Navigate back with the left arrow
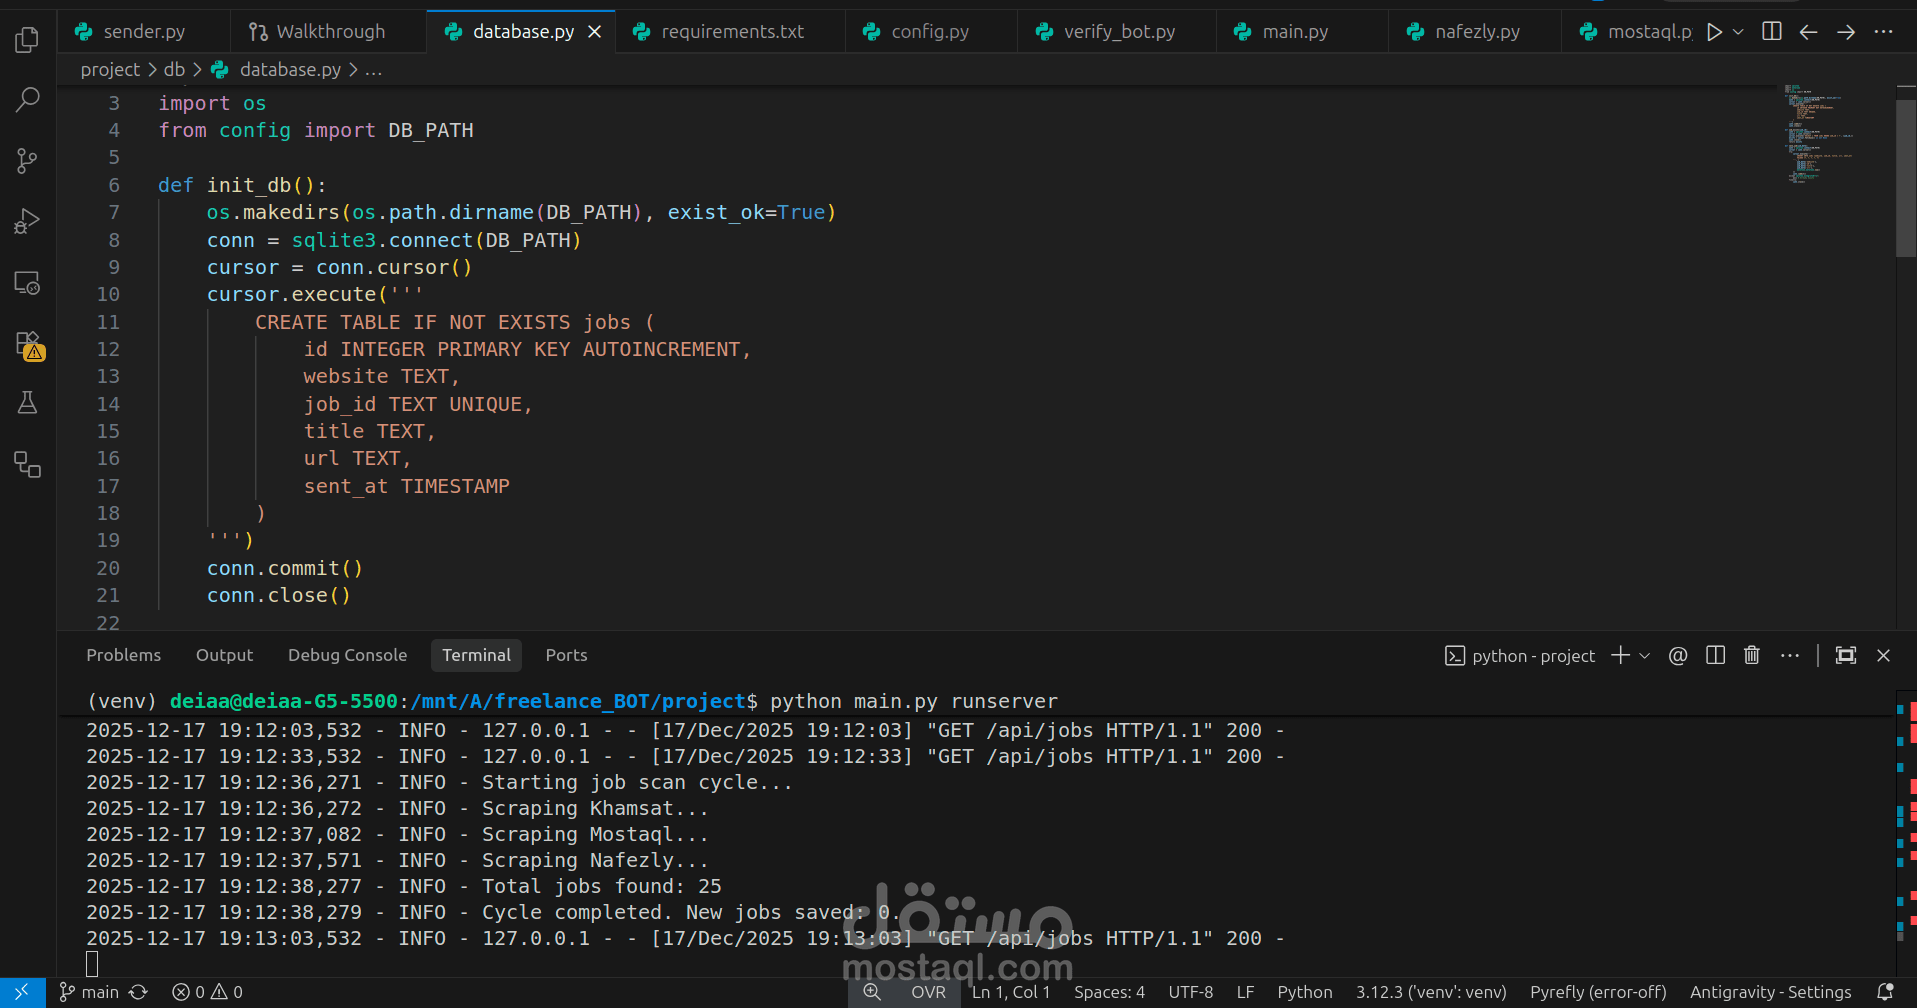 tap(1808, 32)
